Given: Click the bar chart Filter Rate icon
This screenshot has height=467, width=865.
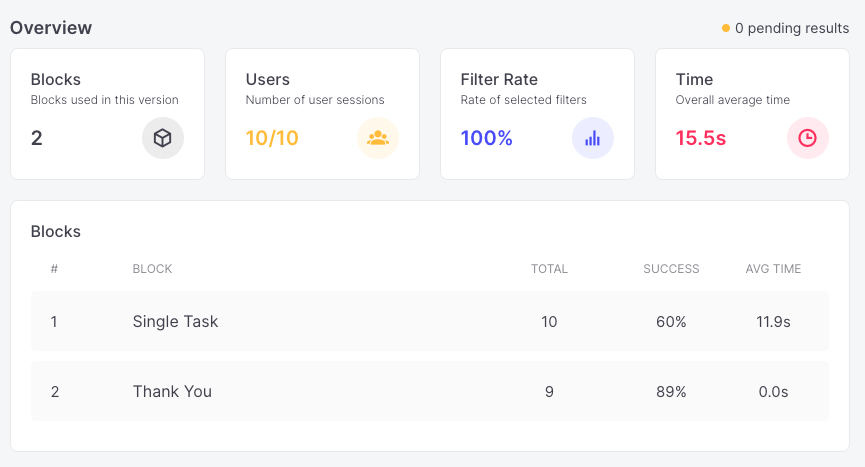Looking at the screenshot, I should (593, 138).
